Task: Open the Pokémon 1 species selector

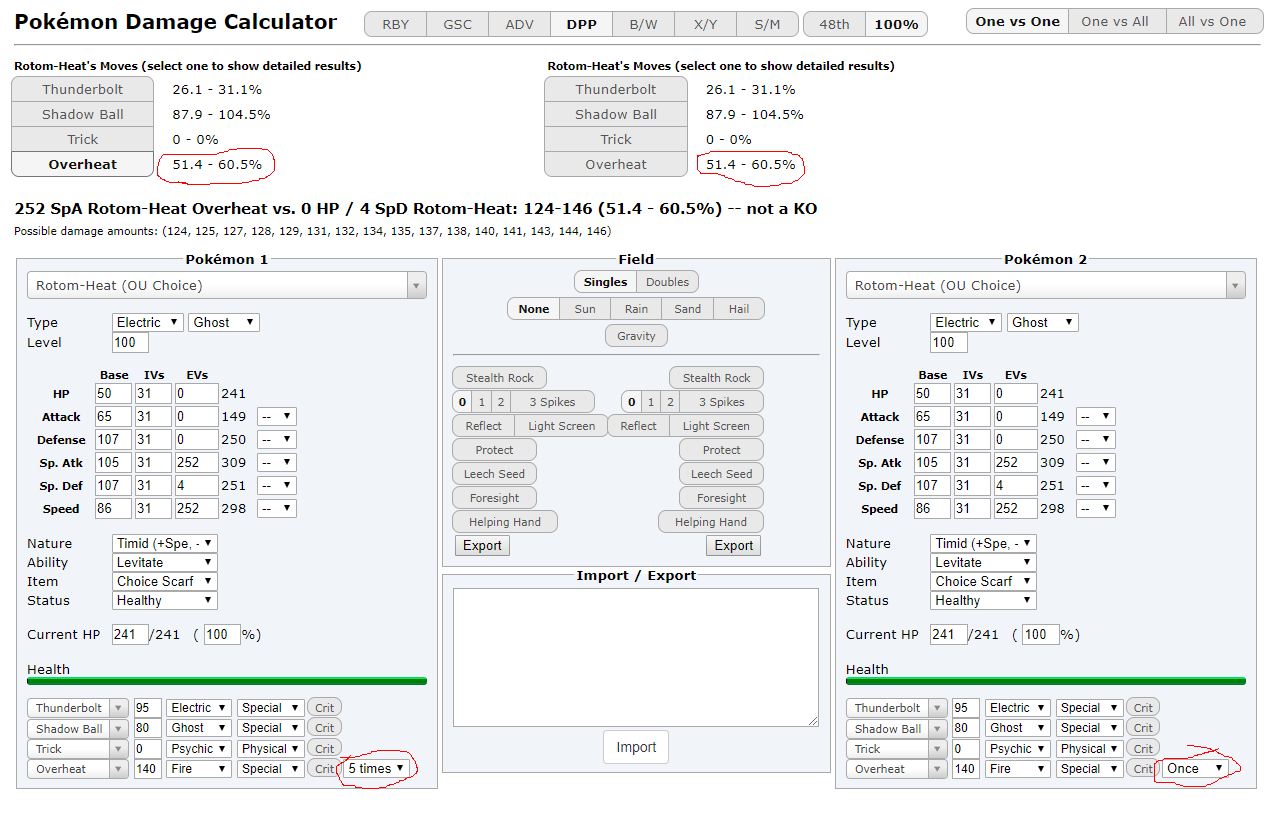Action: coord(227,285)
